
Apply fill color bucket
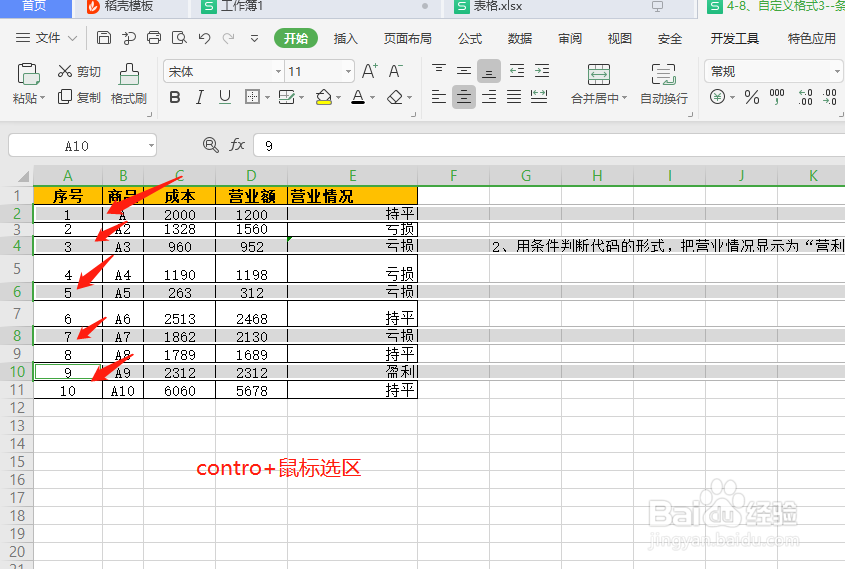click(323, 98)
